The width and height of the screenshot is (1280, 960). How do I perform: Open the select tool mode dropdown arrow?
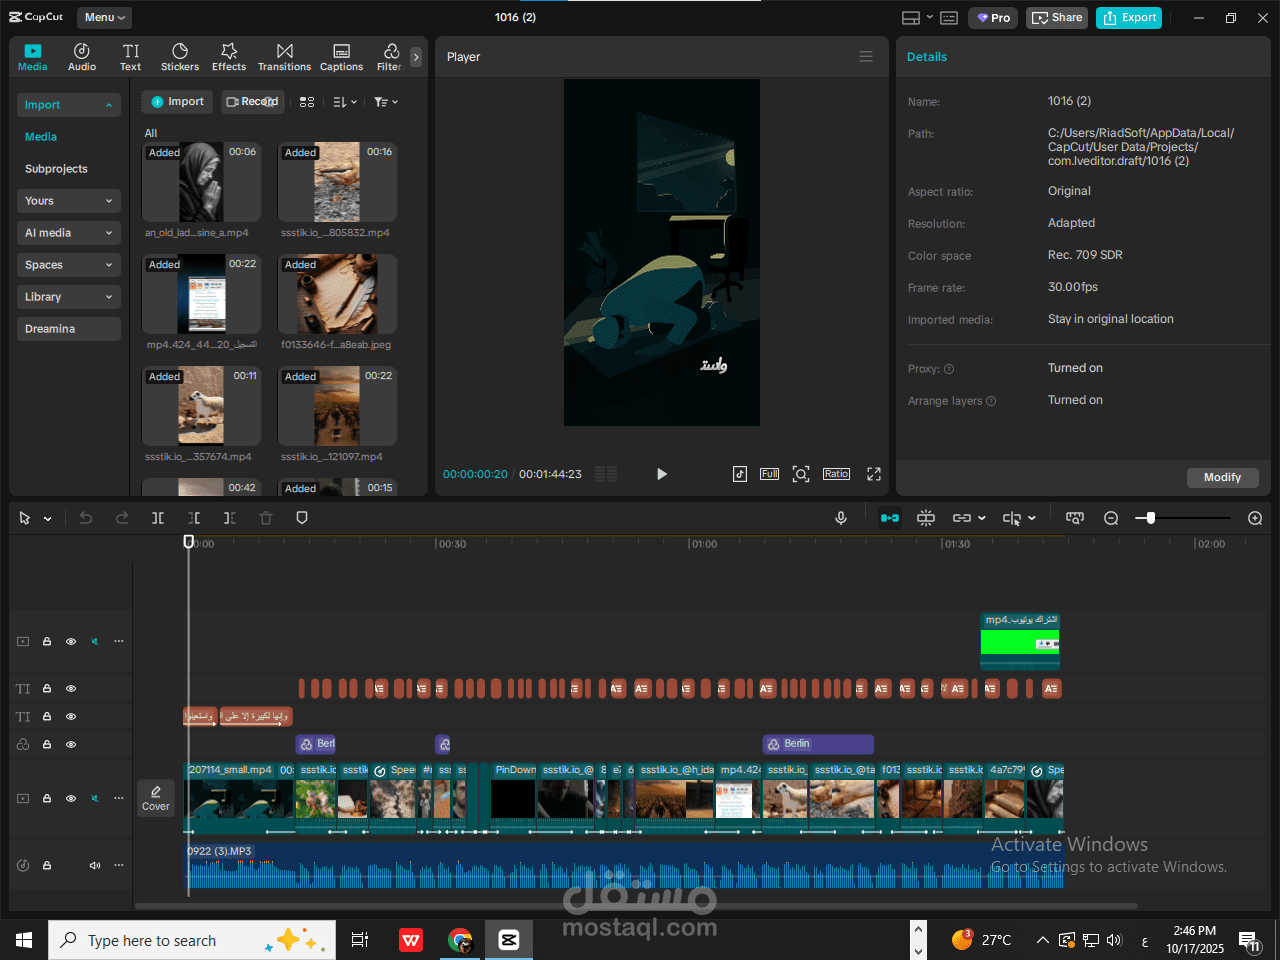[x=47, y=519]
